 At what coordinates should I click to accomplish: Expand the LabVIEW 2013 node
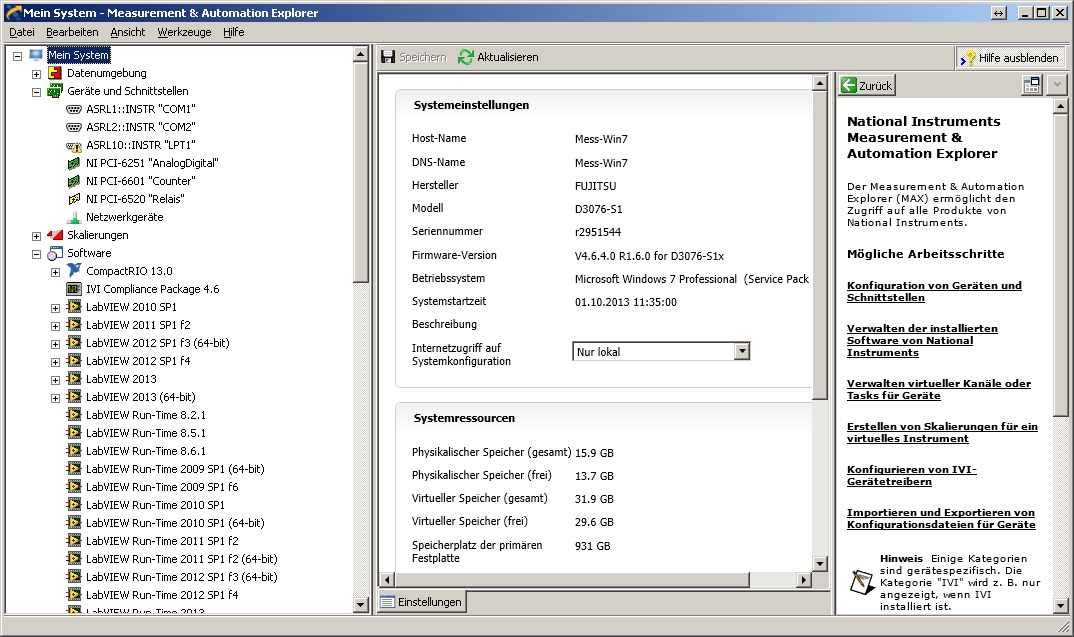pyautogui.click(x=55, y=380)
